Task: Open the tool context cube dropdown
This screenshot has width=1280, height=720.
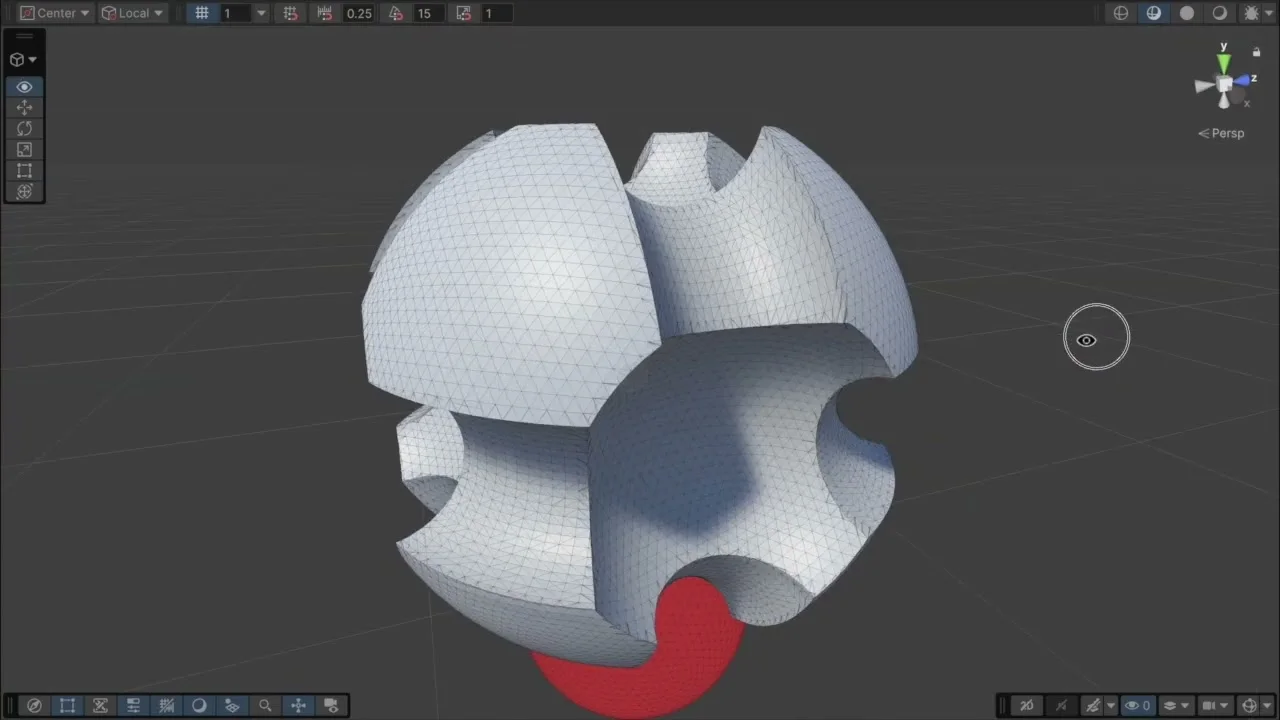Action: coord(24,60)
